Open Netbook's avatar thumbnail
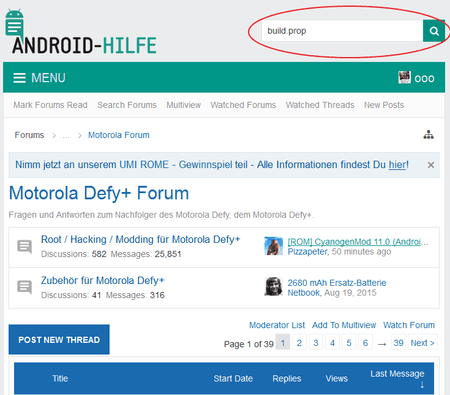This screenshot has width=450, height=395. (273, 287)
